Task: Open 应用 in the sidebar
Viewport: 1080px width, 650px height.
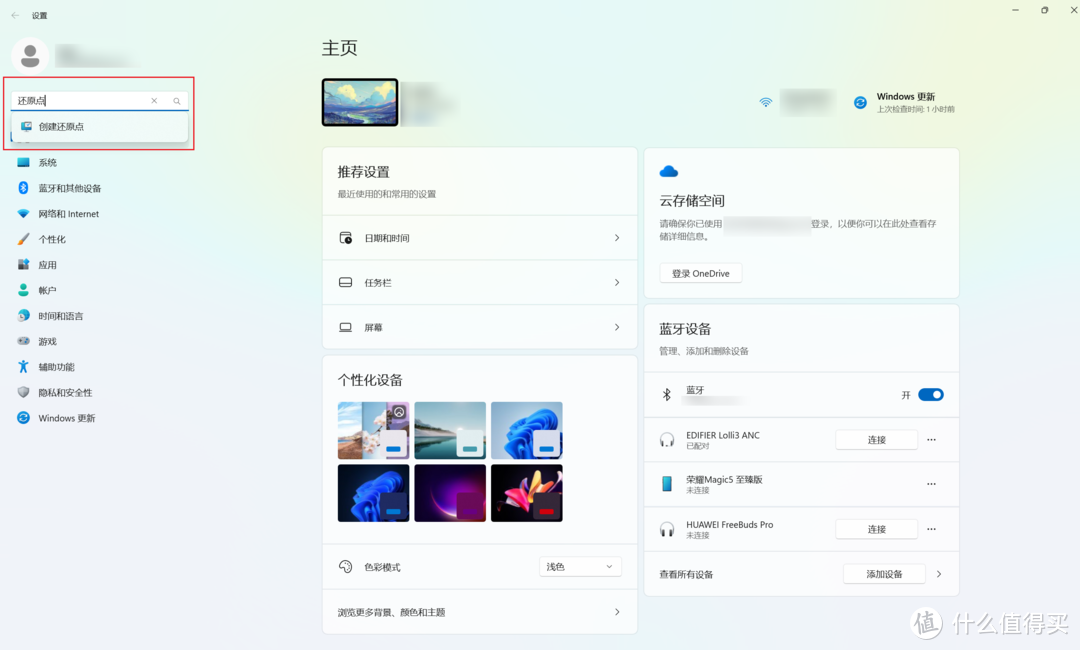Action: pyautogui.click(x=48, y=264)
